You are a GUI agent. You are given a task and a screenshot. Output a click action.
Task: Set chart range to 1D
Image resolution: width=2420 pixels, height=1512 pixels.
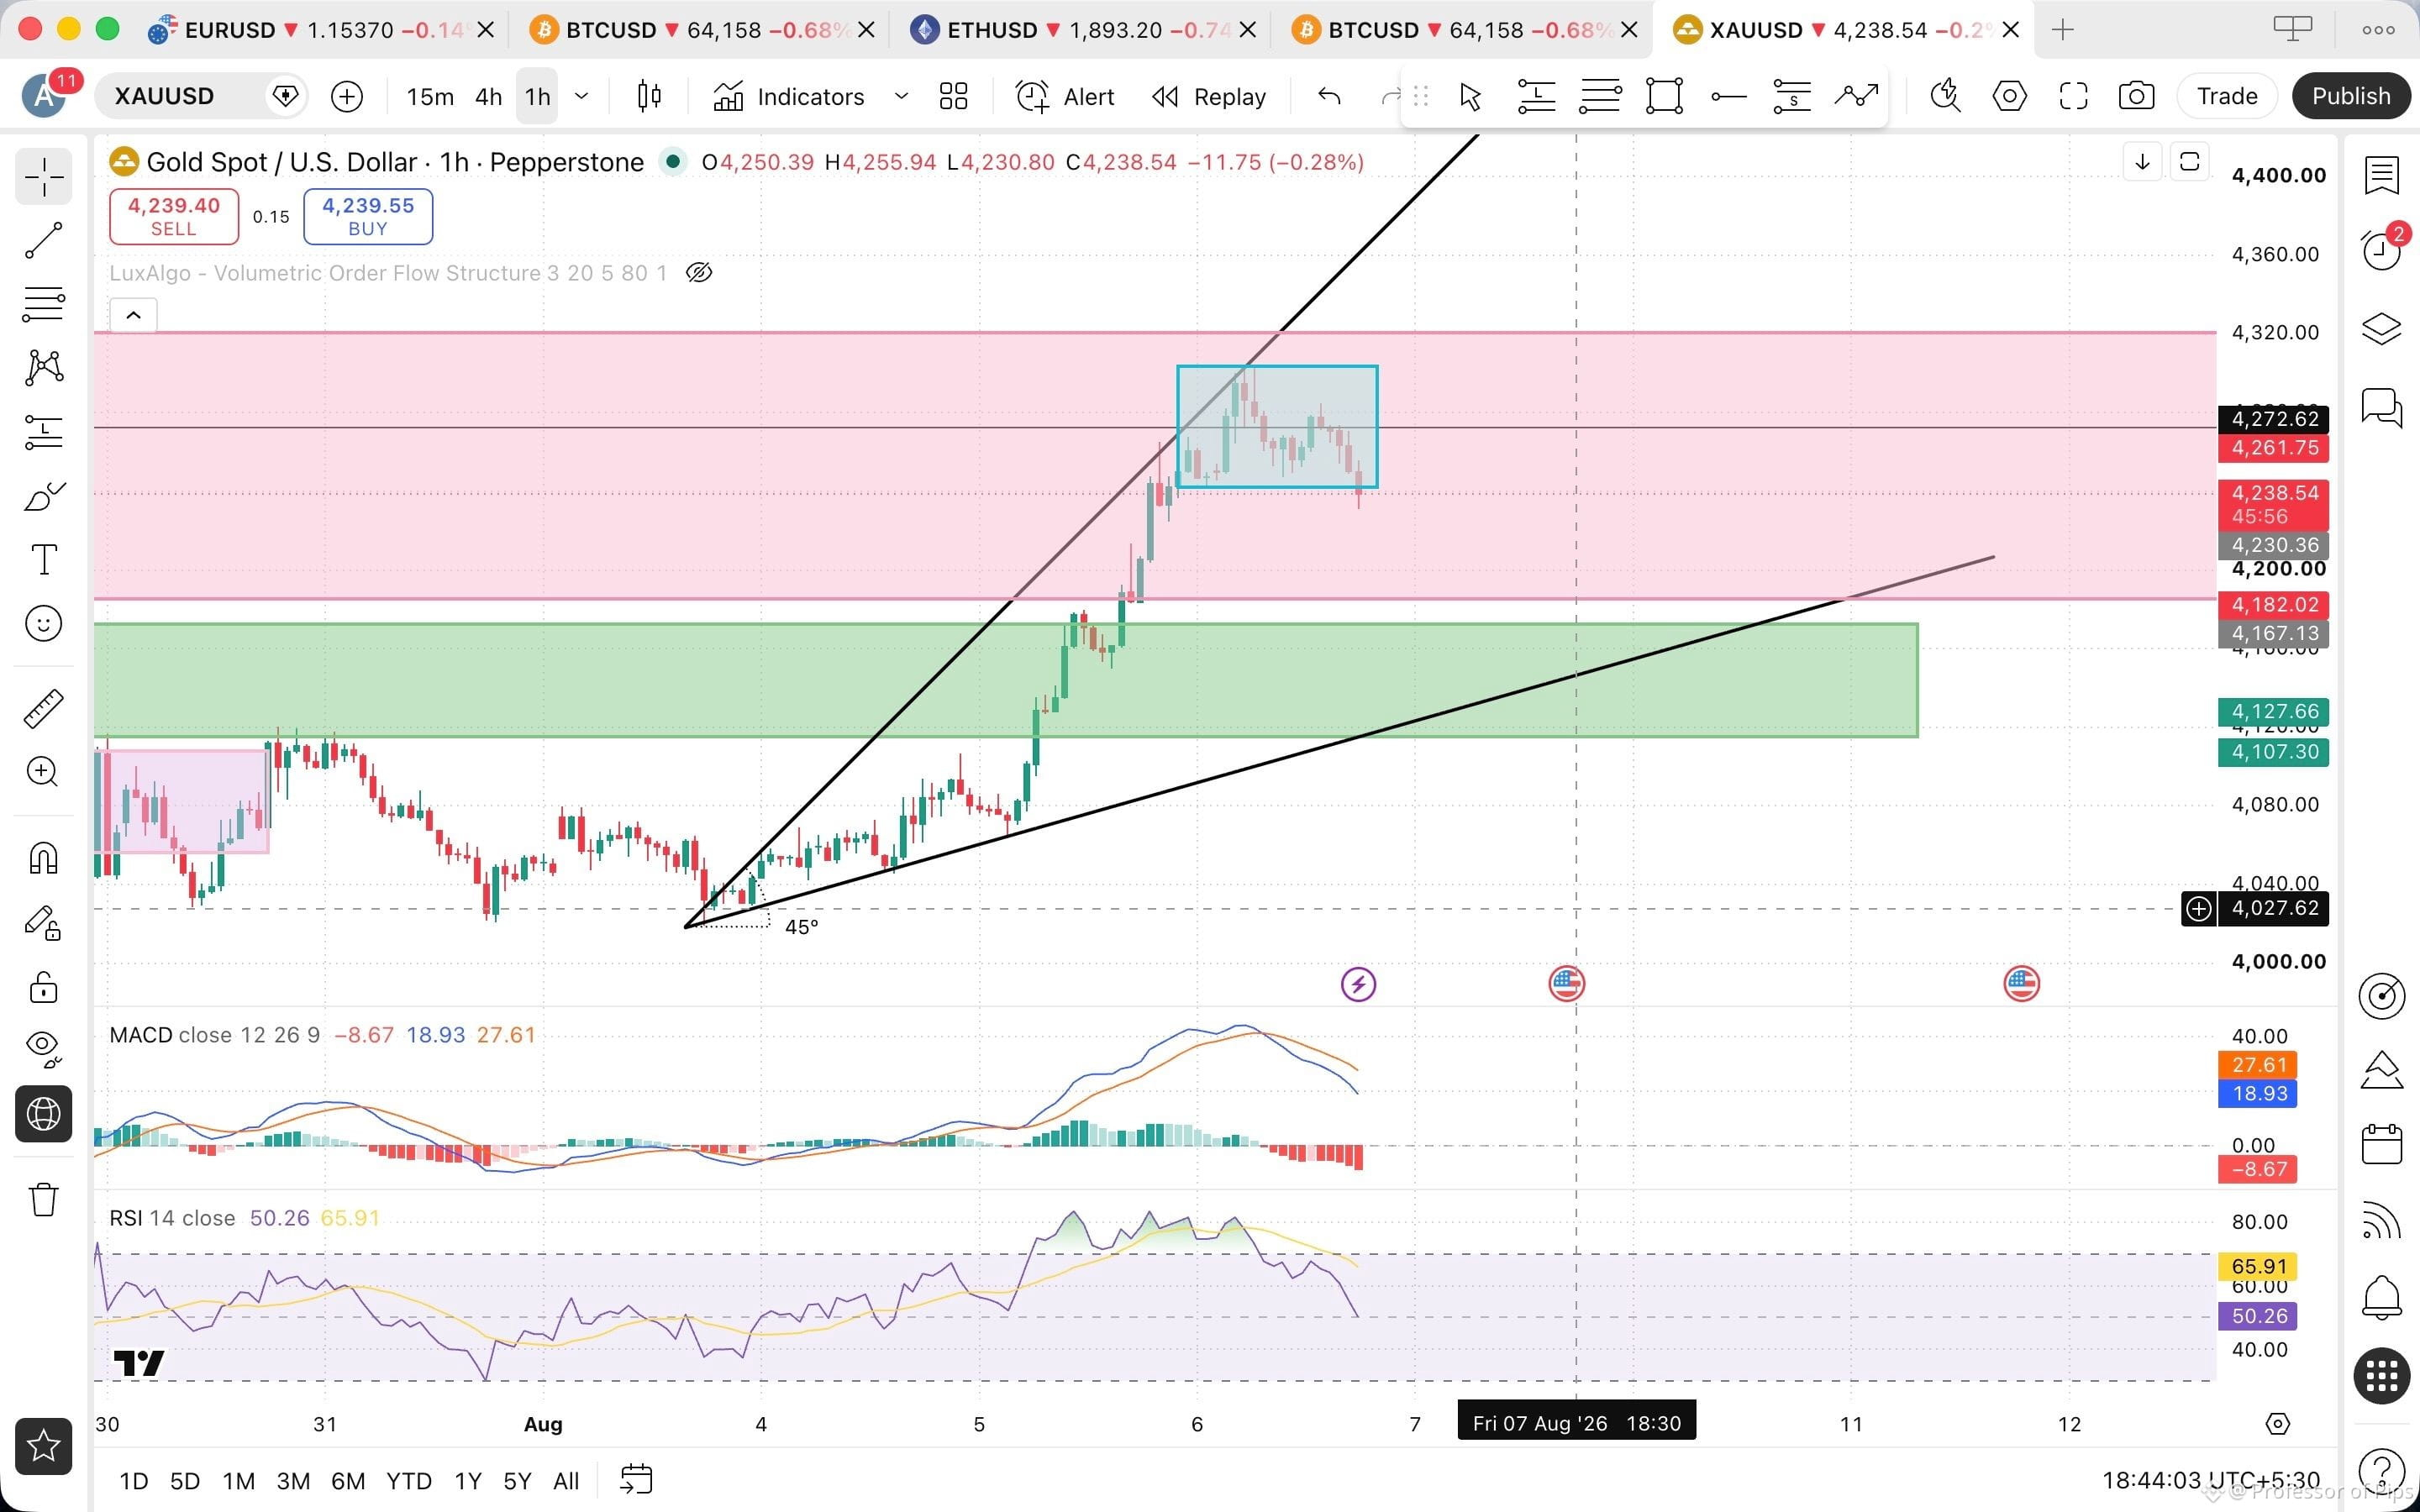point(133,1481)
